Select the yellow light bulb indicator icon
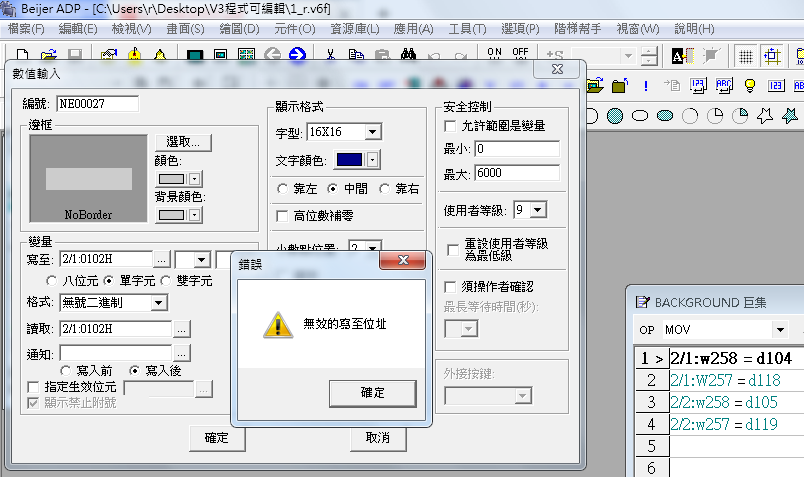This screenshot has width=804, height=477. pyautogui.click(x=749, y=86)
